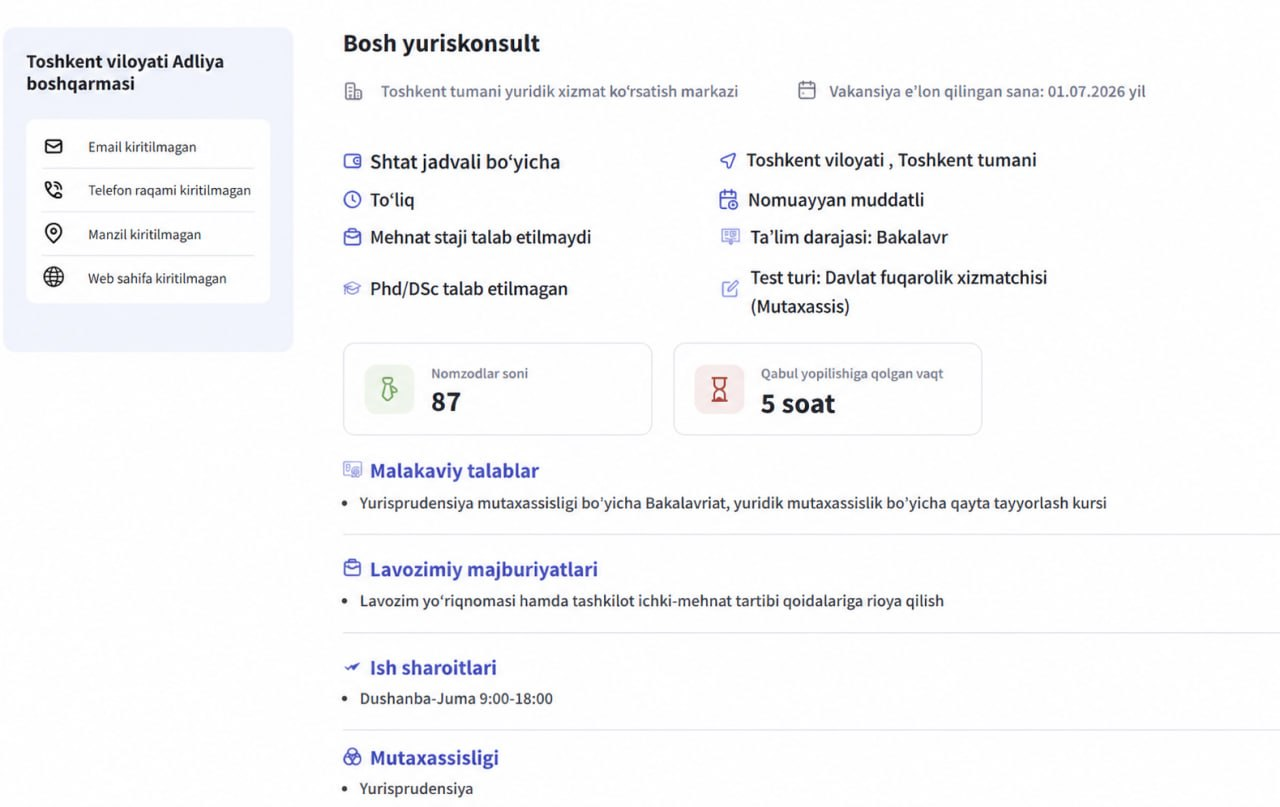Image resolution: width=1280 pixels, height=807 pixels.
Task: Select the Mutaxassisligi section heading
Action: (434, 758)
